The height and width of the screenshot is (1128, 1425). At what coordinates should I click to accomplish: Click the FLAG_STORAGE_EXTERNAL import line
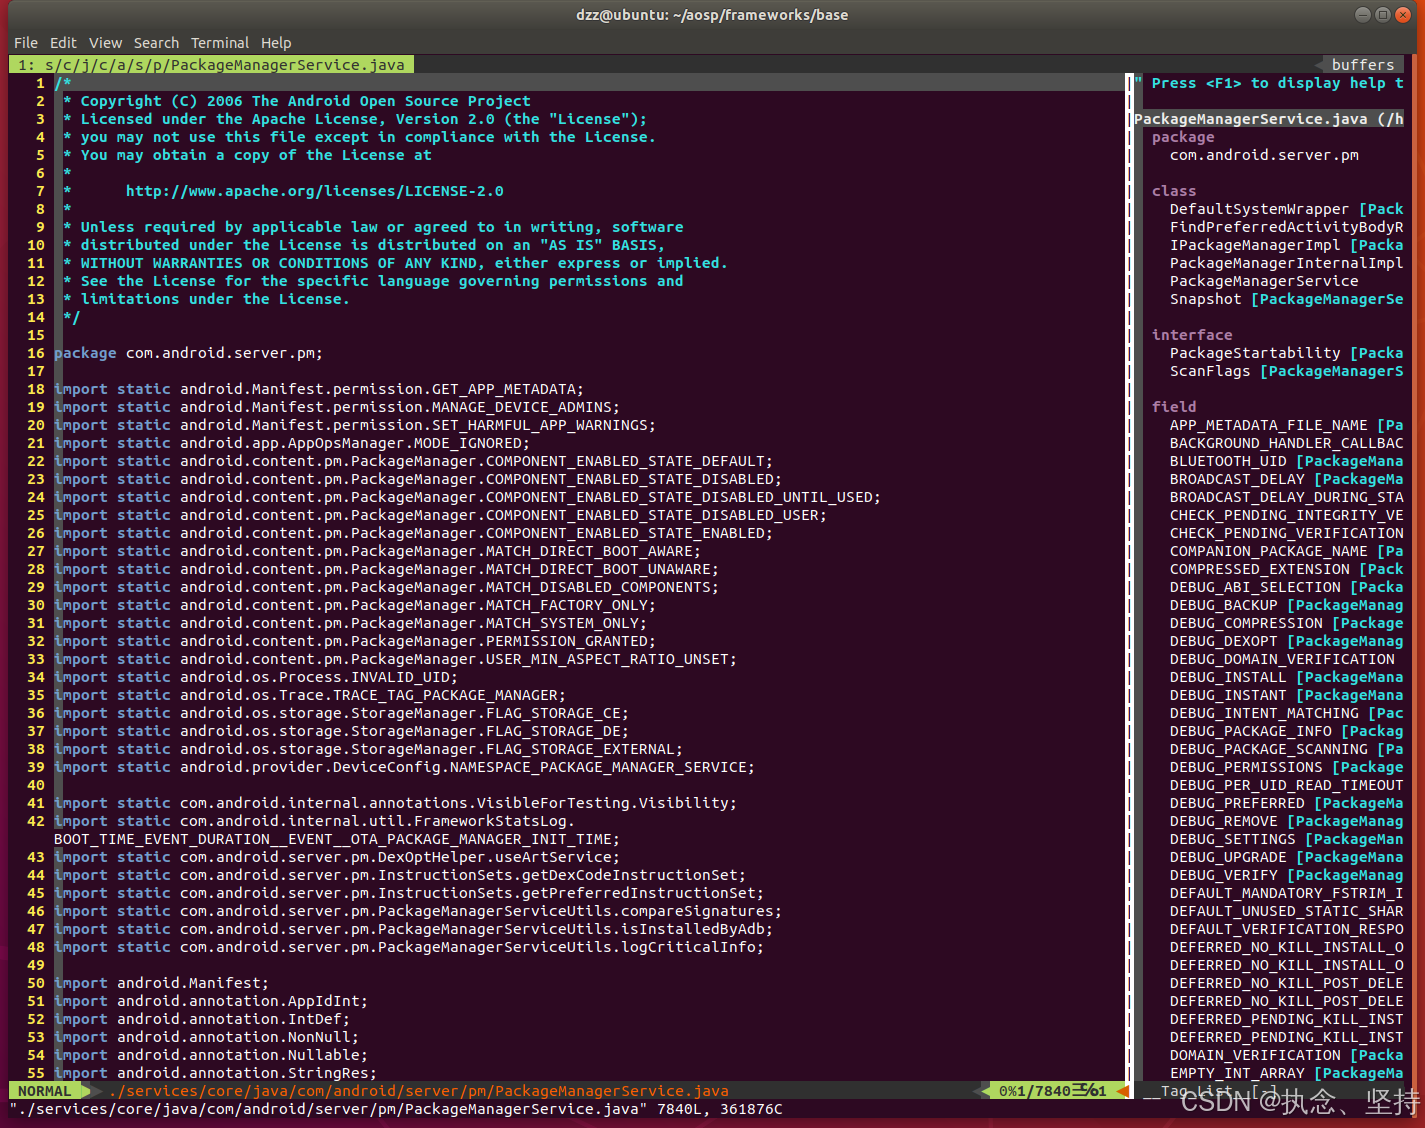(368, 749)
